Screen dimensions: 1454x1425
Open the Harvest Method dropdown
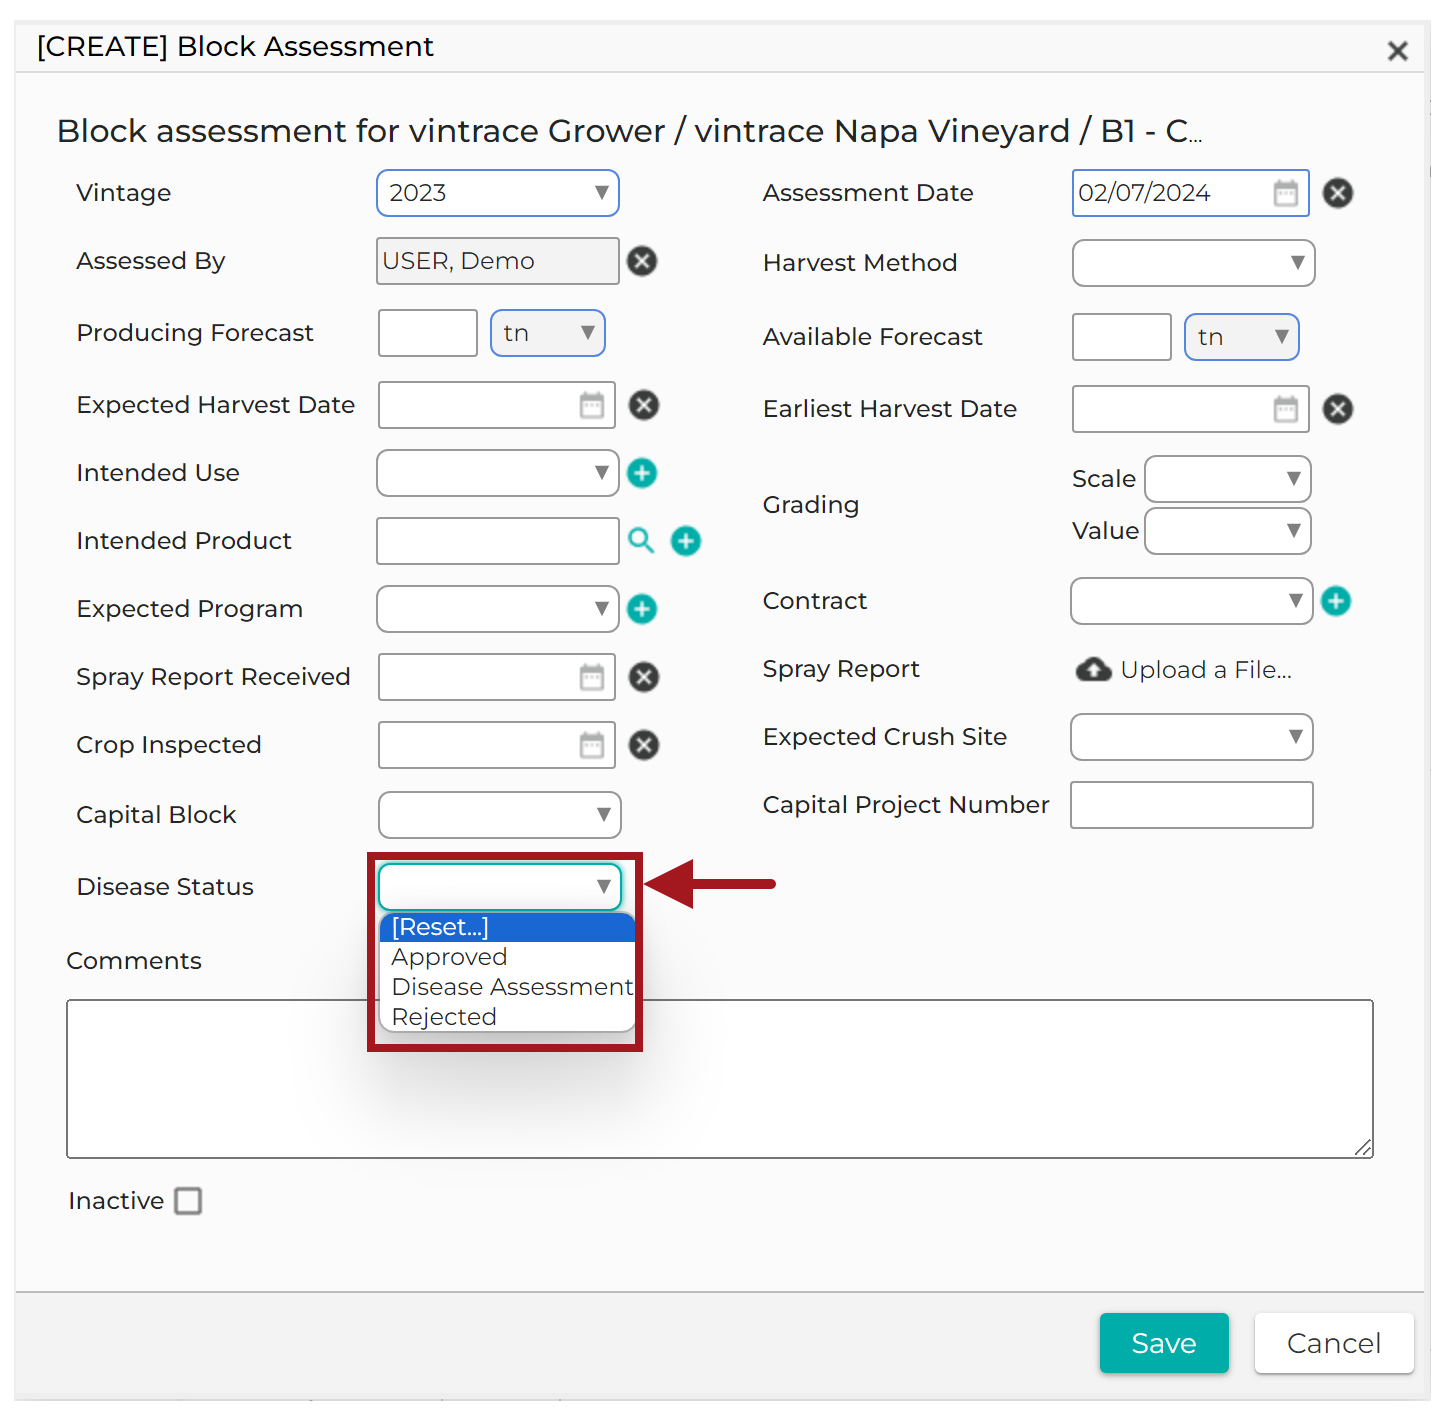(1193, 263)
